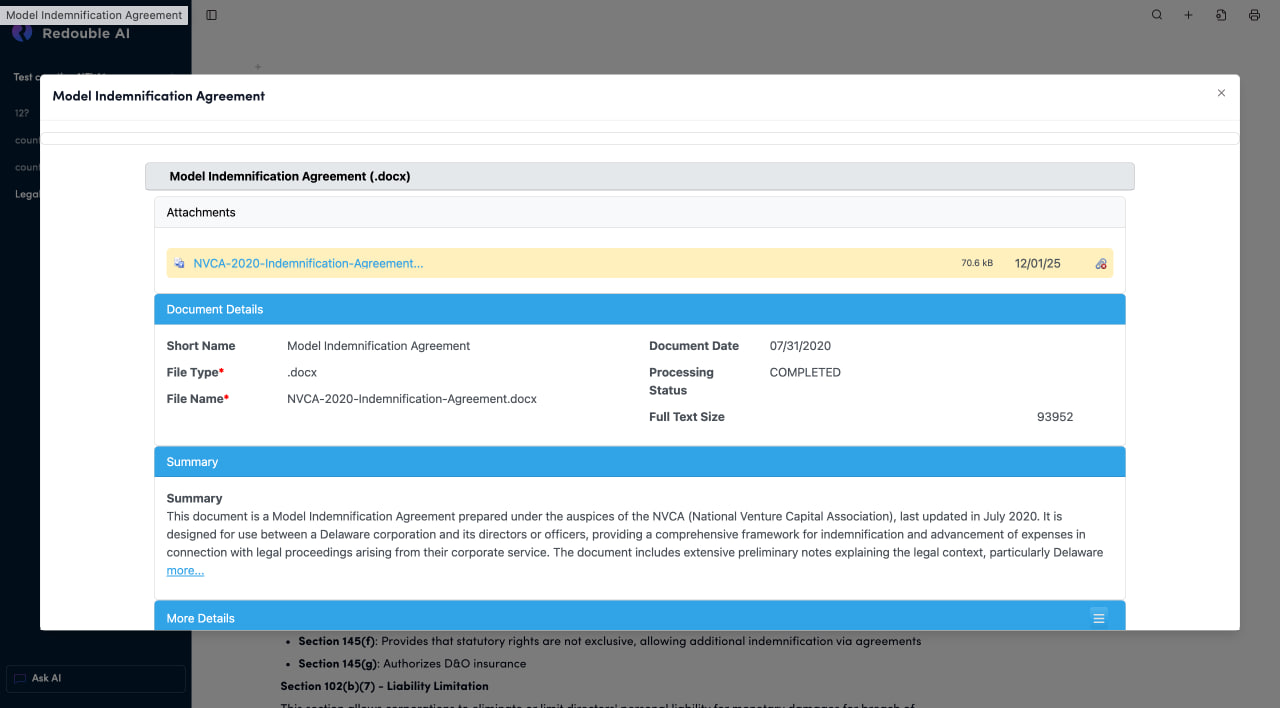Close the Model Indemnification Agreement dialog
This screenshot has width=1280, height=708.
(x=1221, y=93)
